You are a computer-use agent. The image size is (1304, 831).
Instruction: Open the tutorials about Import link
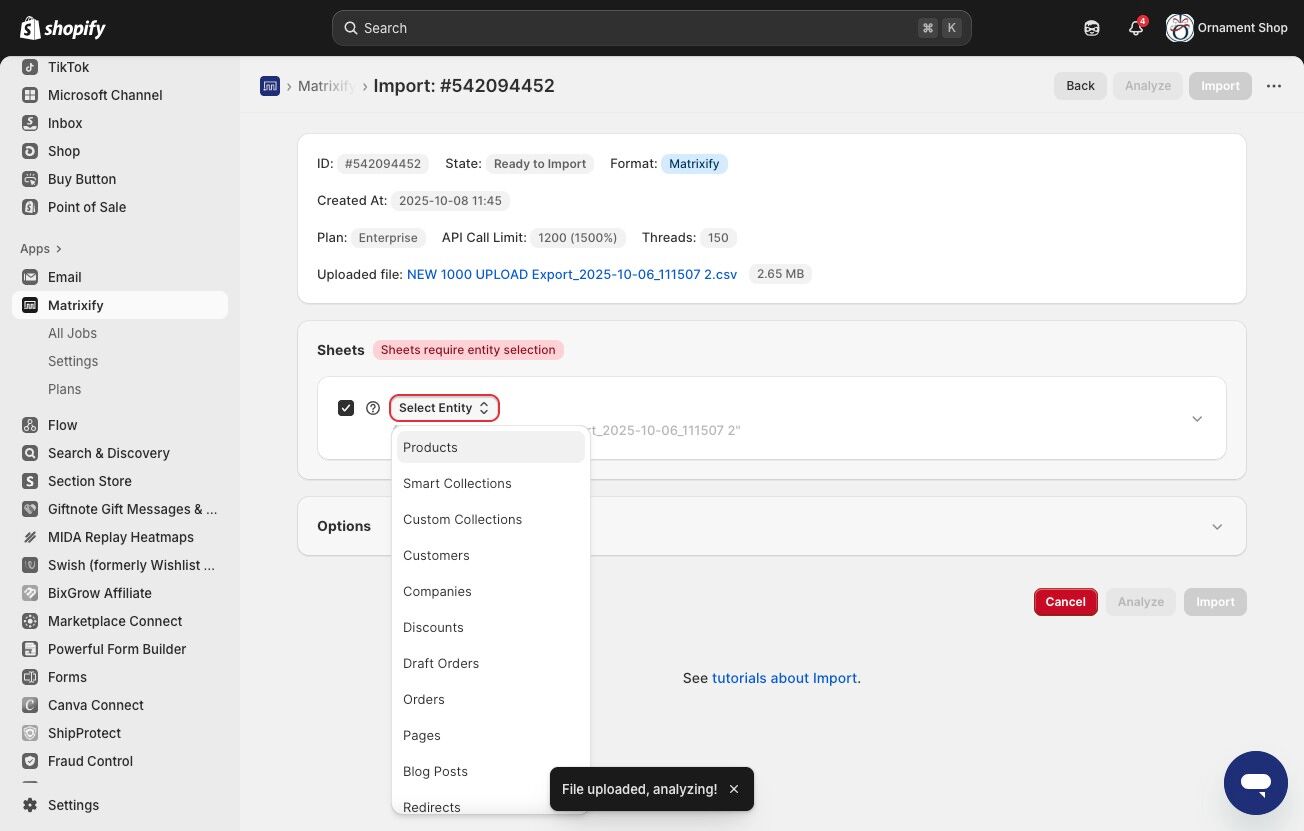tap(784, 678)
